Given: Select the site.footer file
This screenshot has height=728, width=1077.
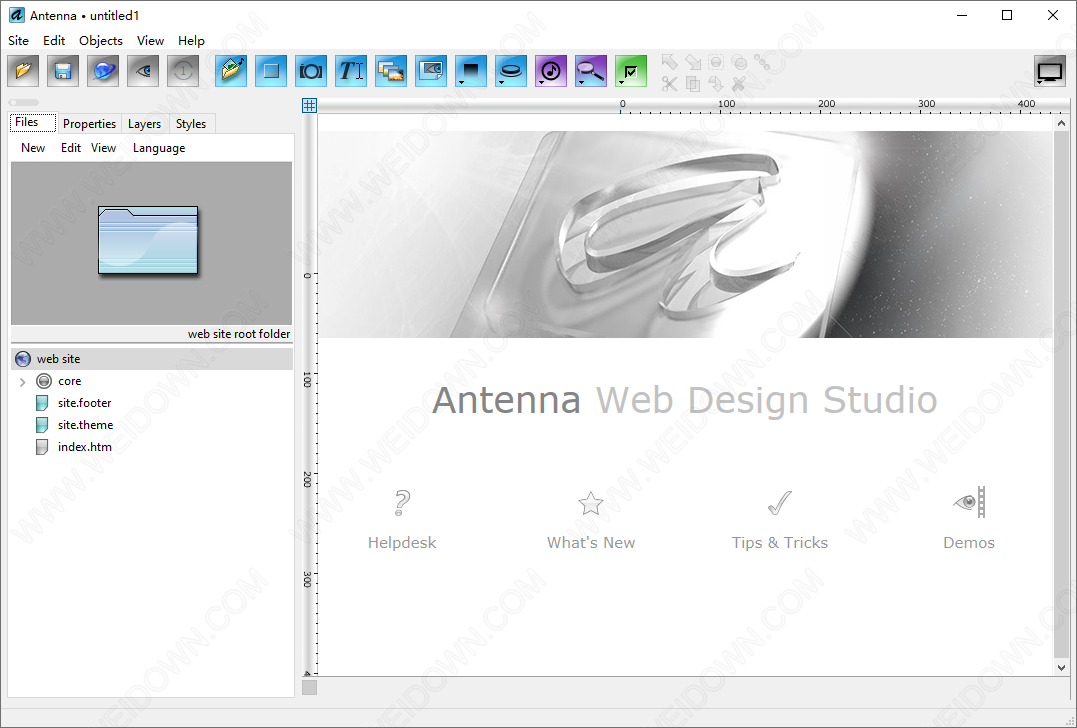Looking at the screenshot, I should pos(84,402).
